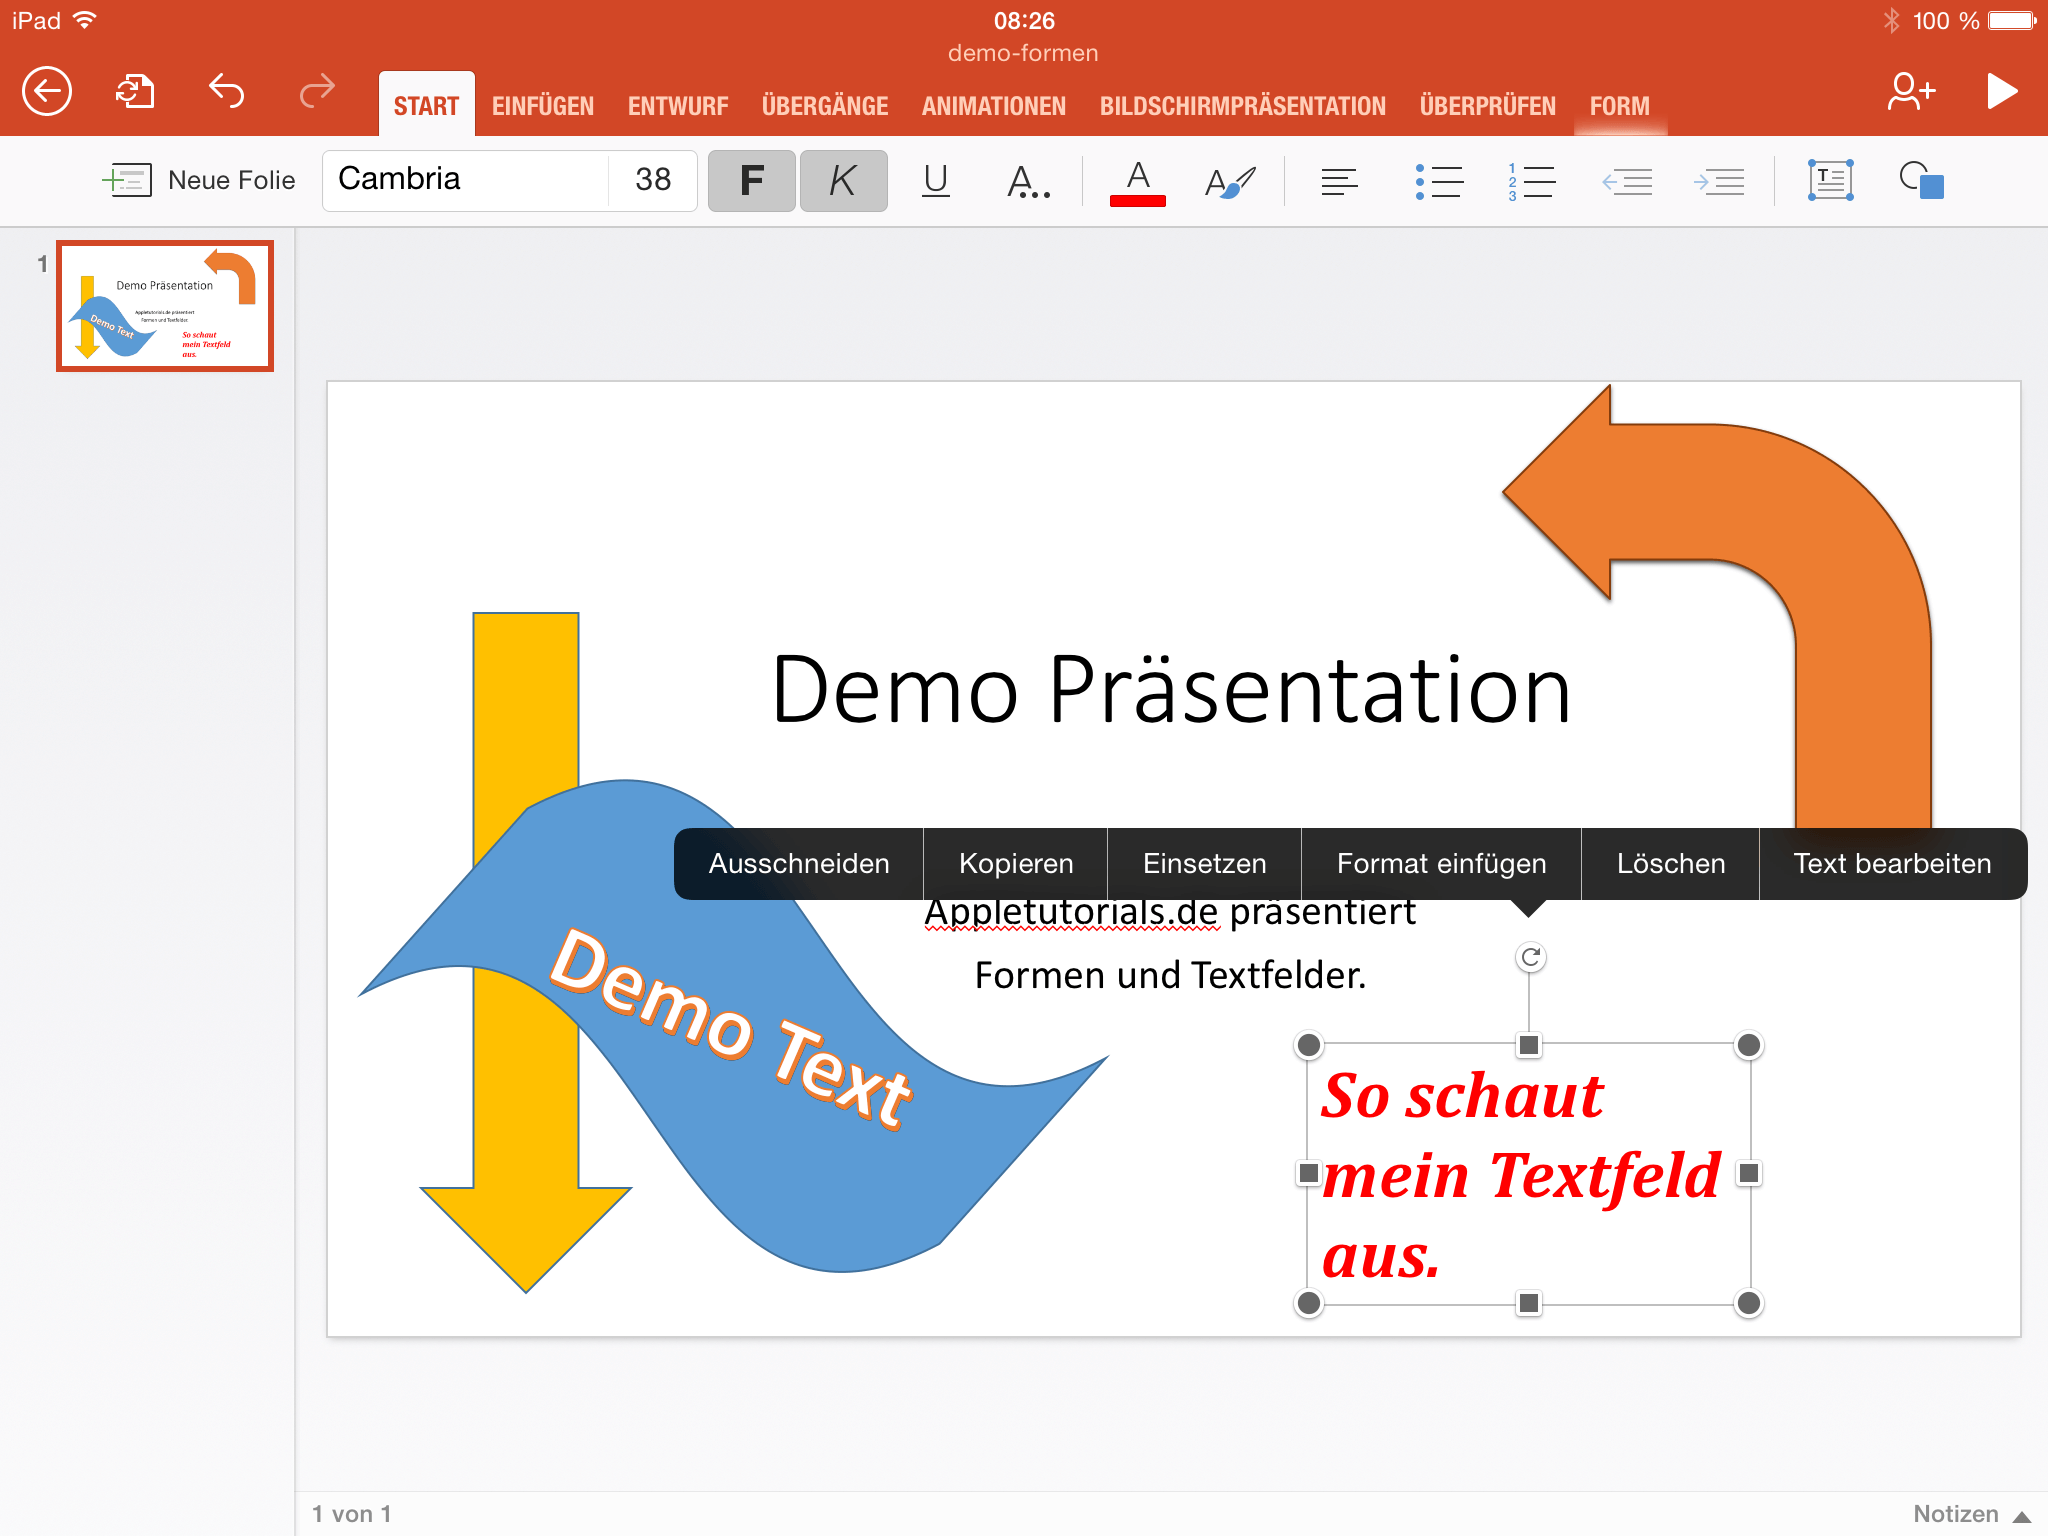The image size is (2048, 1536).
Task: Tap Neue Folie button
Action: point(199,181)
